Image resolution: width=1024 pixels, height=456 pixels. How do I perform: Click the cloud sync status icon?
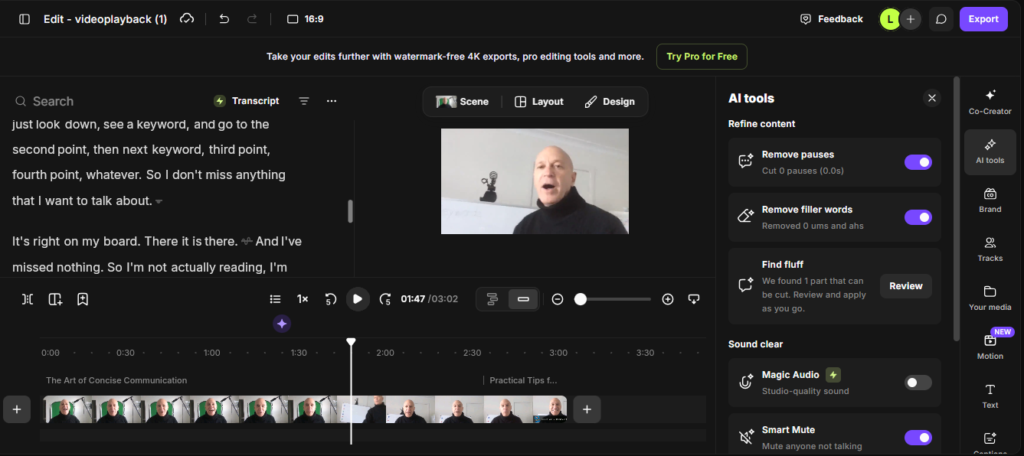[x=187, y=19]
